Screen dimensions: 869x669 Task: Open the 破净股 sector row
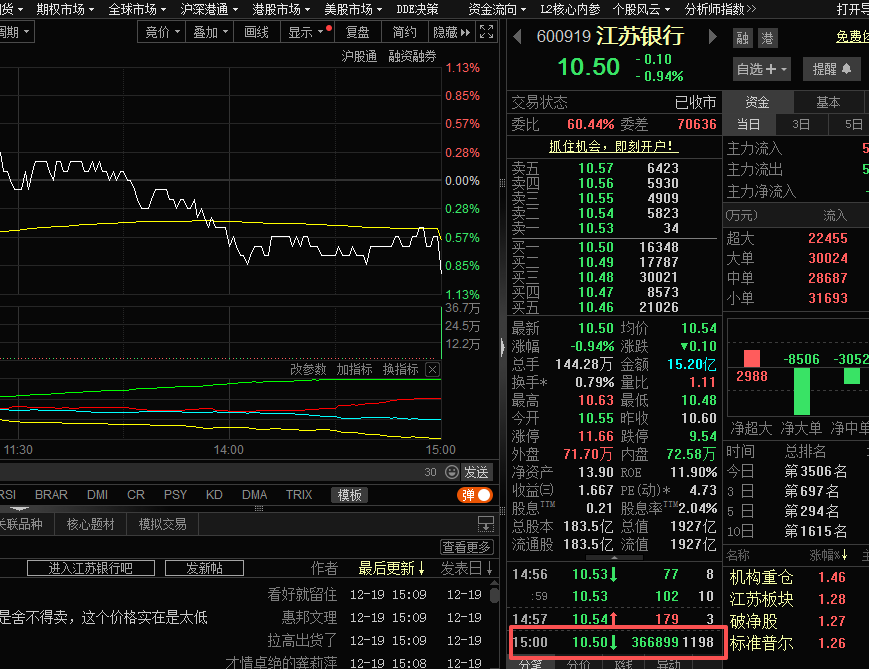tap(753, 621)
